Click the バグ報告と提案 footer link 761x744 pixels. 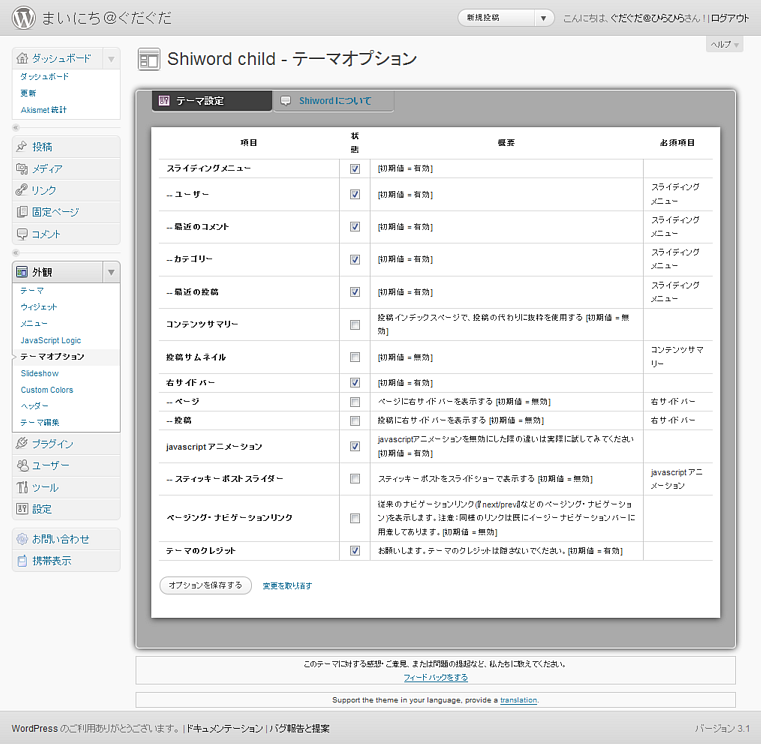[299, 728]
